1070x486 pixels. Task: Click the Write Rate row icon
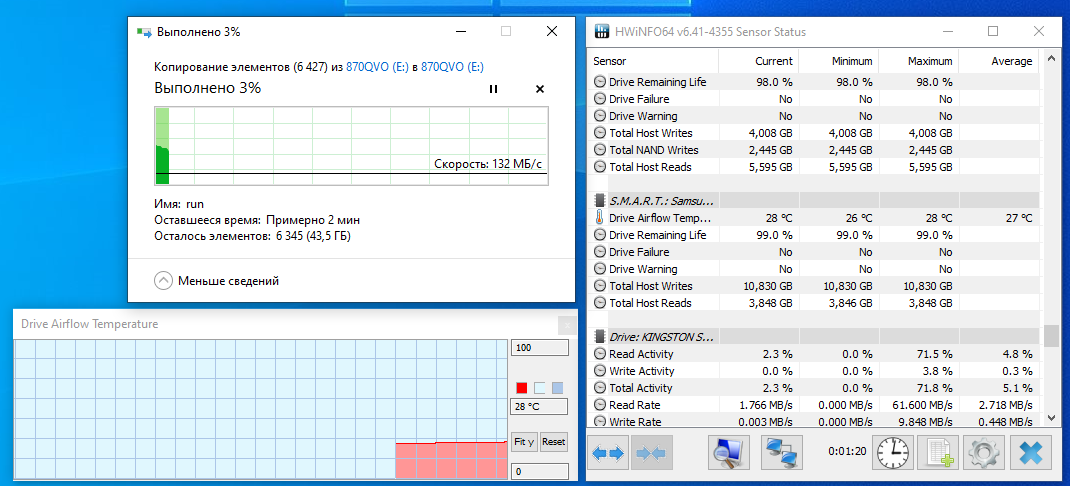(x=599, y=422)
